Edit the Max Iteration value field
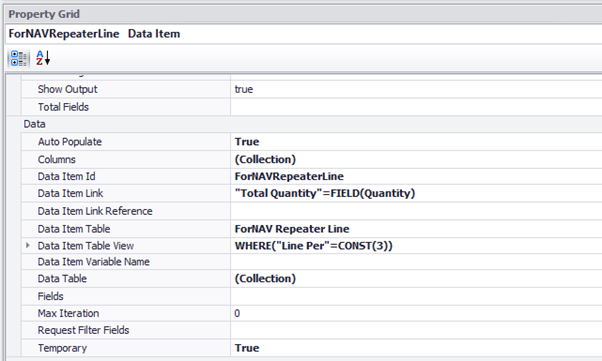Image resolution: width=602 pixels, height=361 pixels. click(416, 313)
